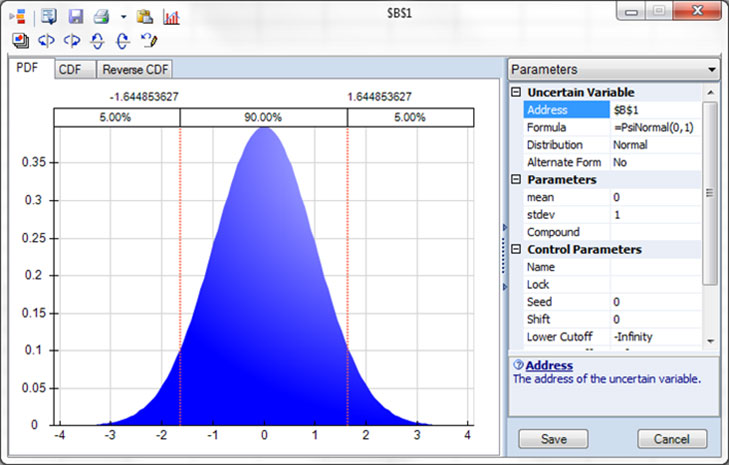Screen dimensions: 729x465
Task: Switch to the Reverse CDF tab
Action: click(x=136, y=69)
